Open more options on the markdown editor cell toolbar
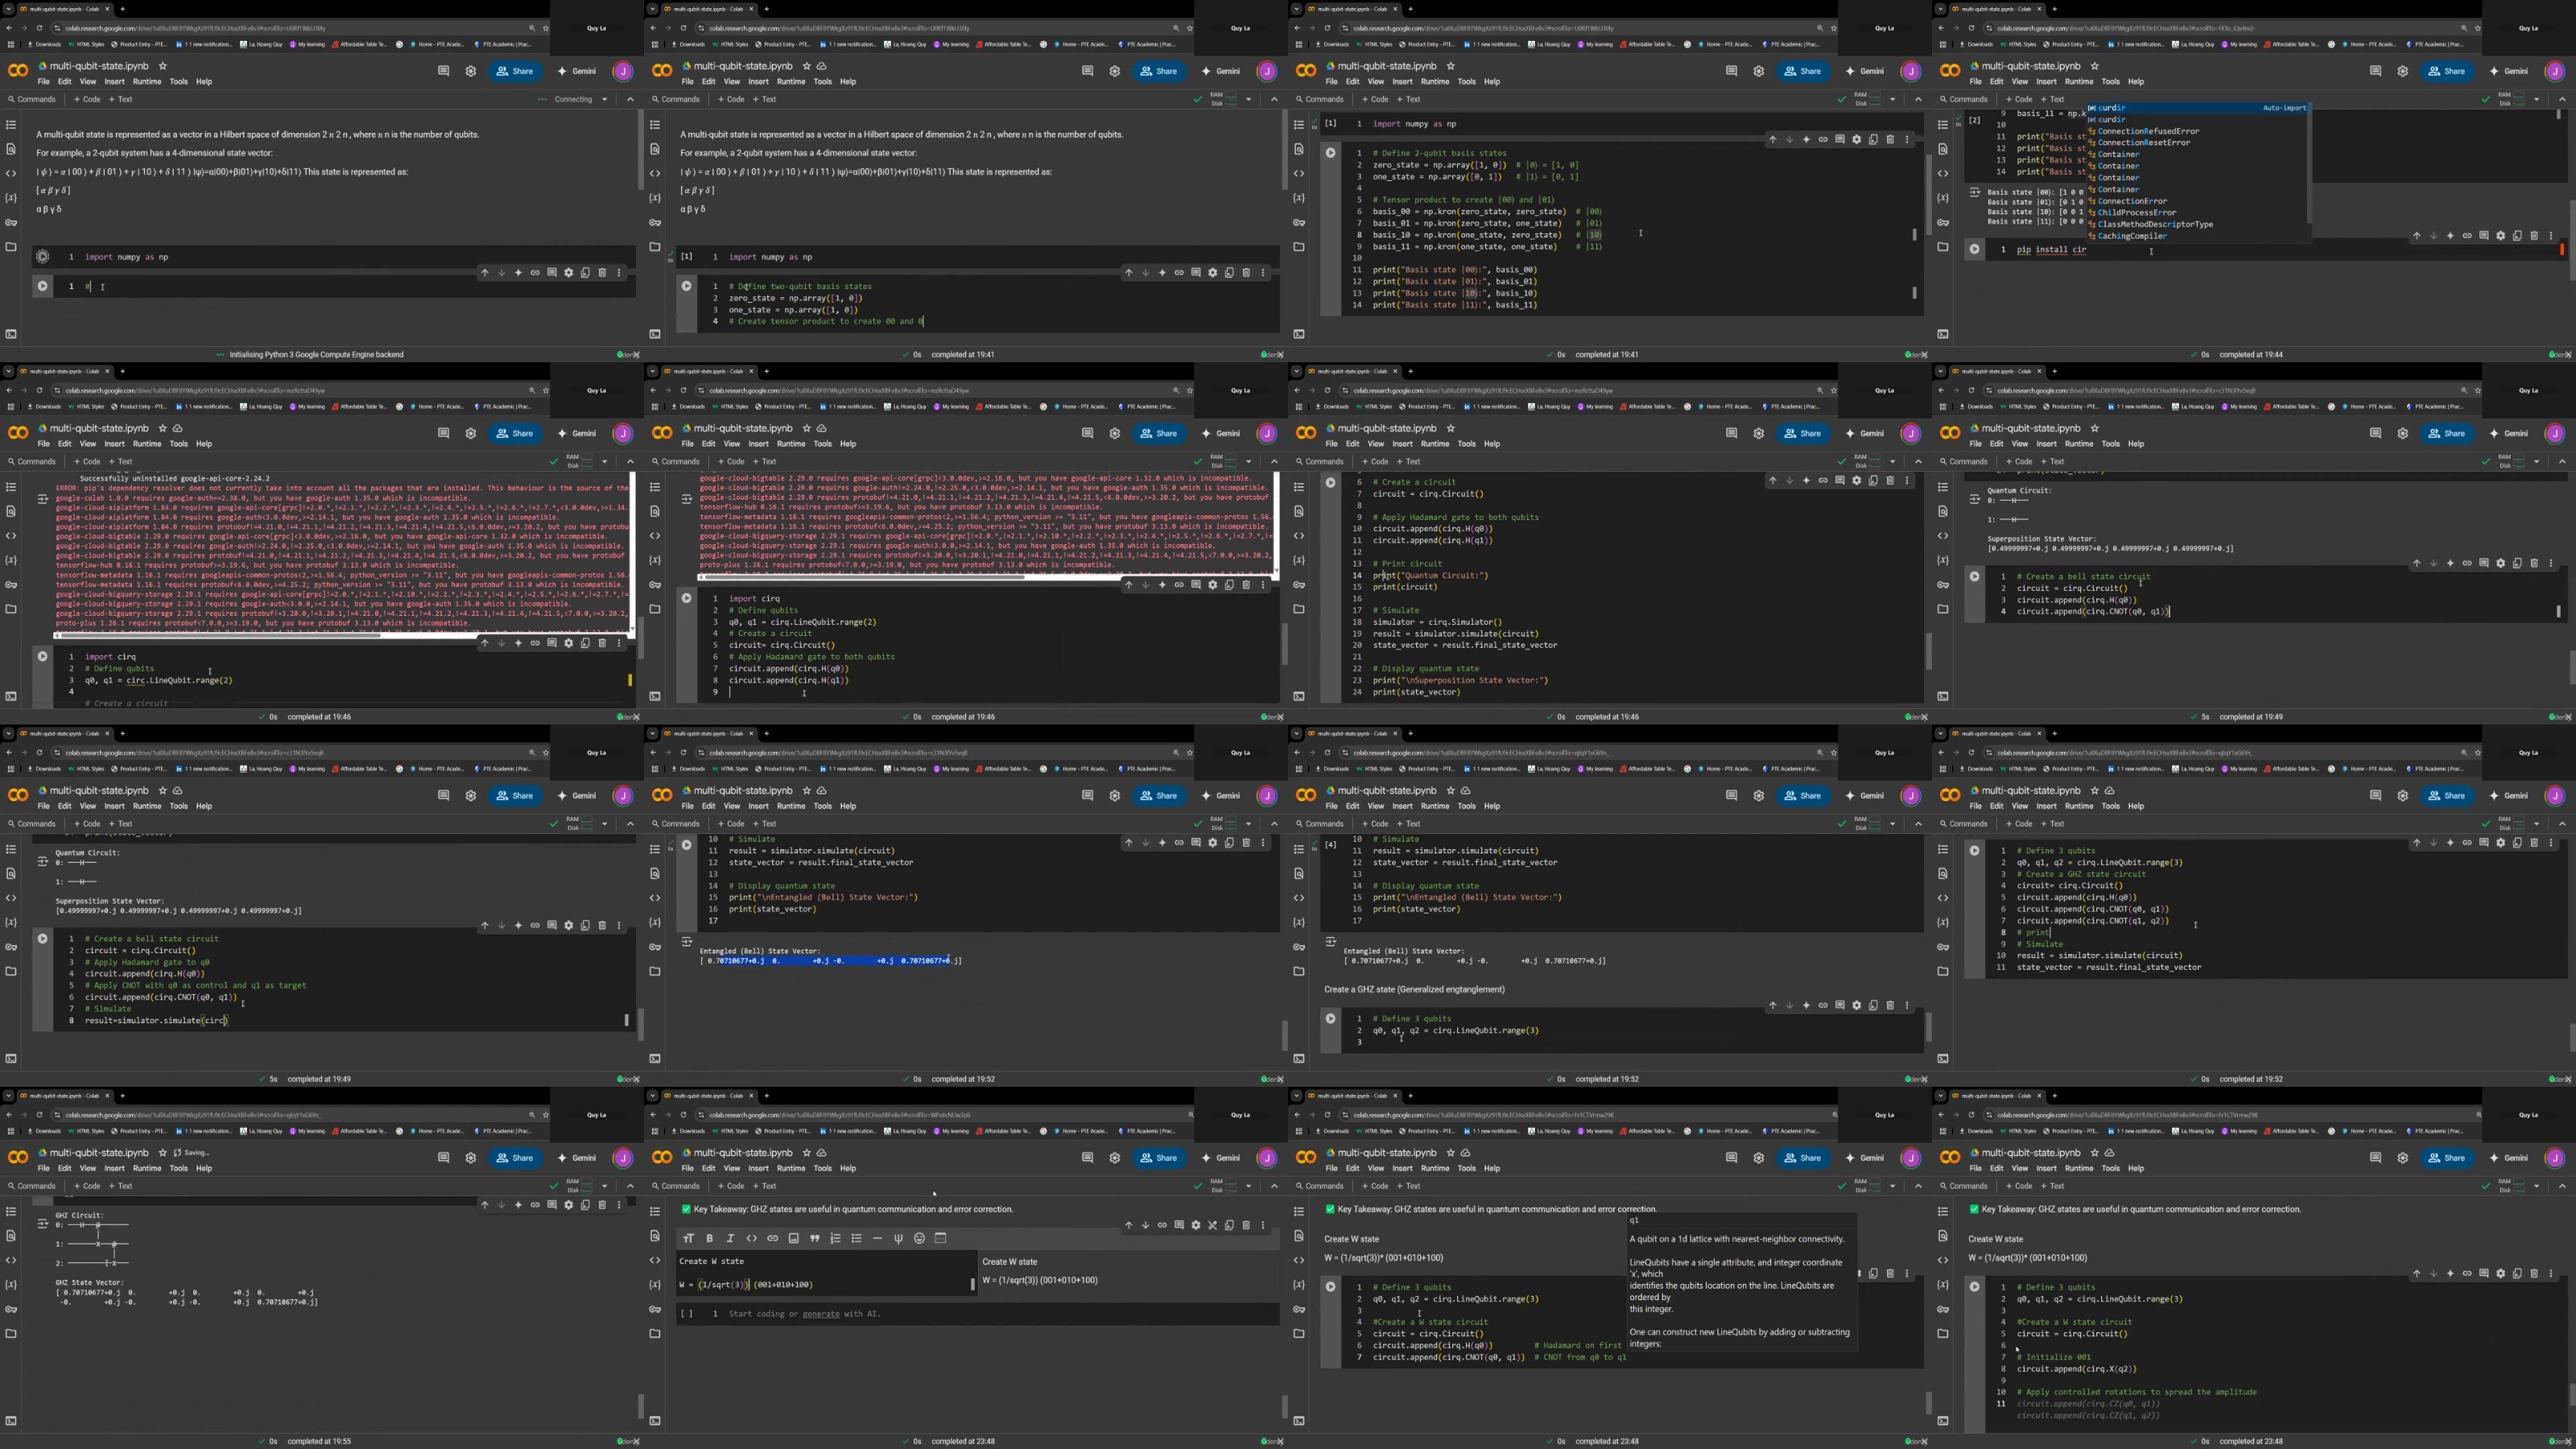Viewport: 2576px width, 1449px height. 1263,1225
